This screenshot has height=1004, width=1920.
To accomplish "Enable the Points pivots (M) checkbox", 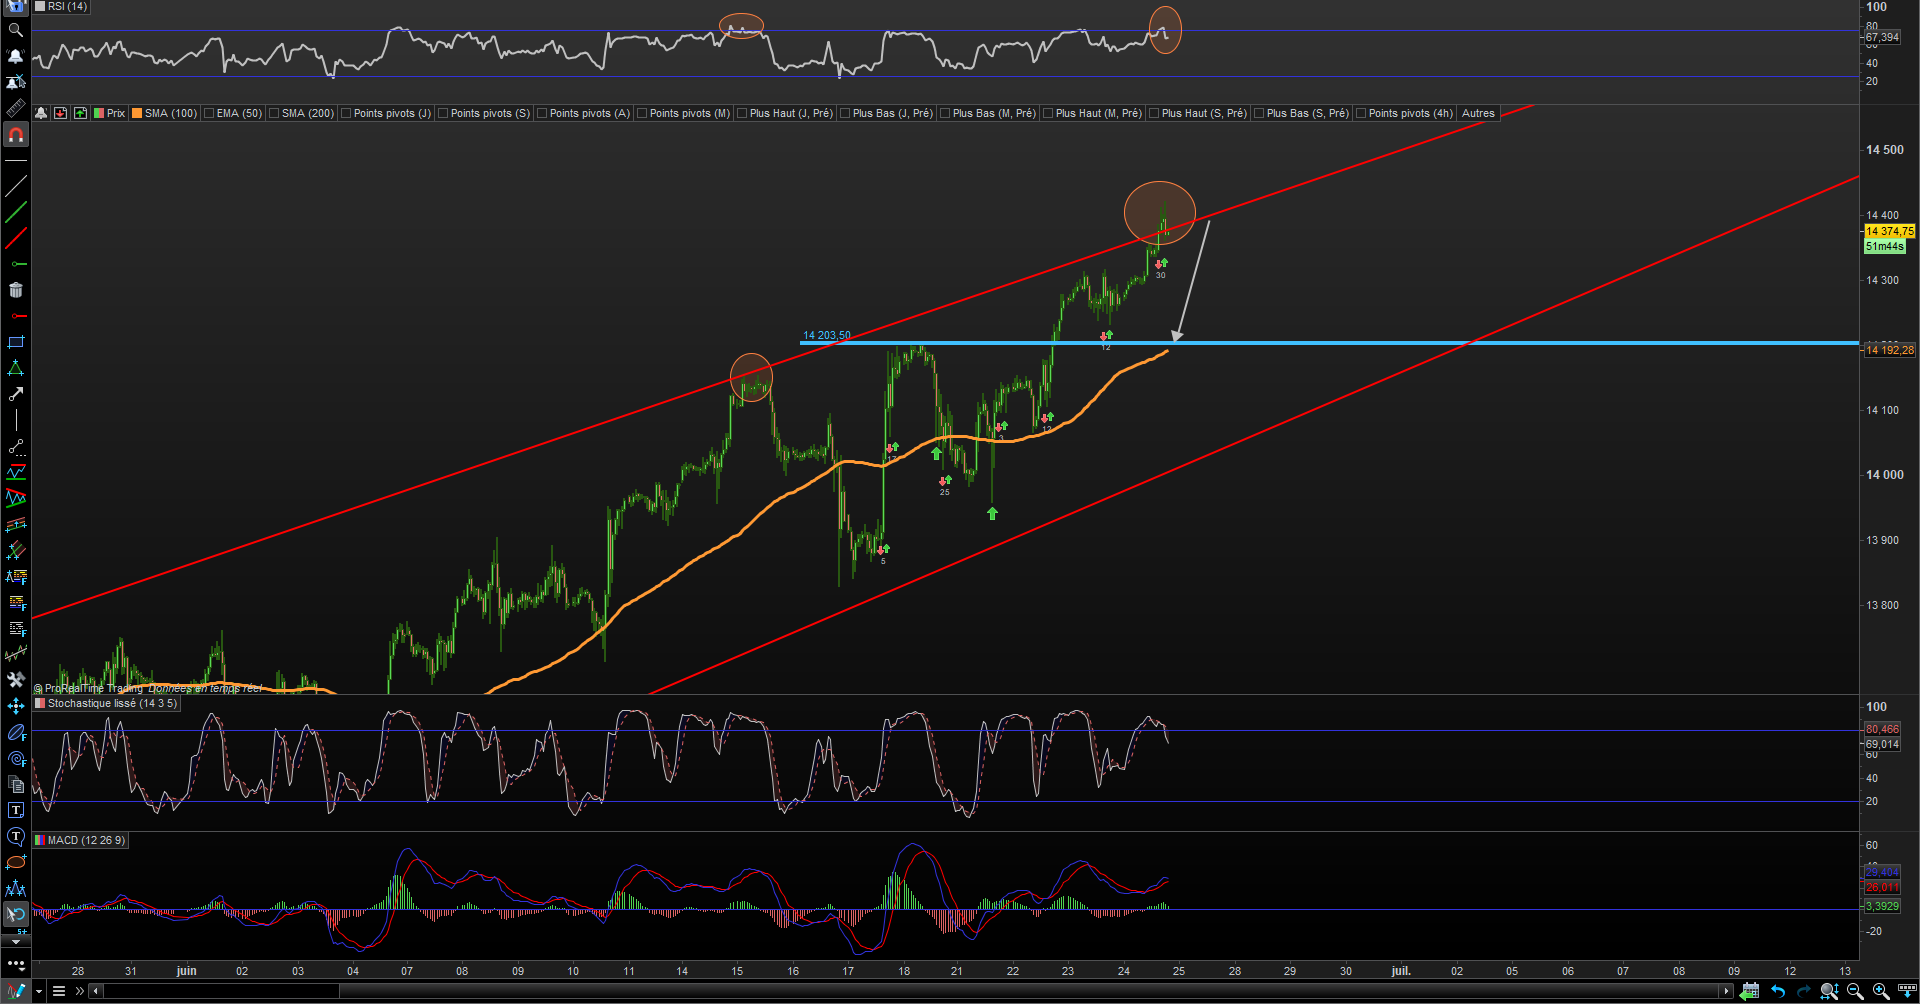I will click(642, 113).
